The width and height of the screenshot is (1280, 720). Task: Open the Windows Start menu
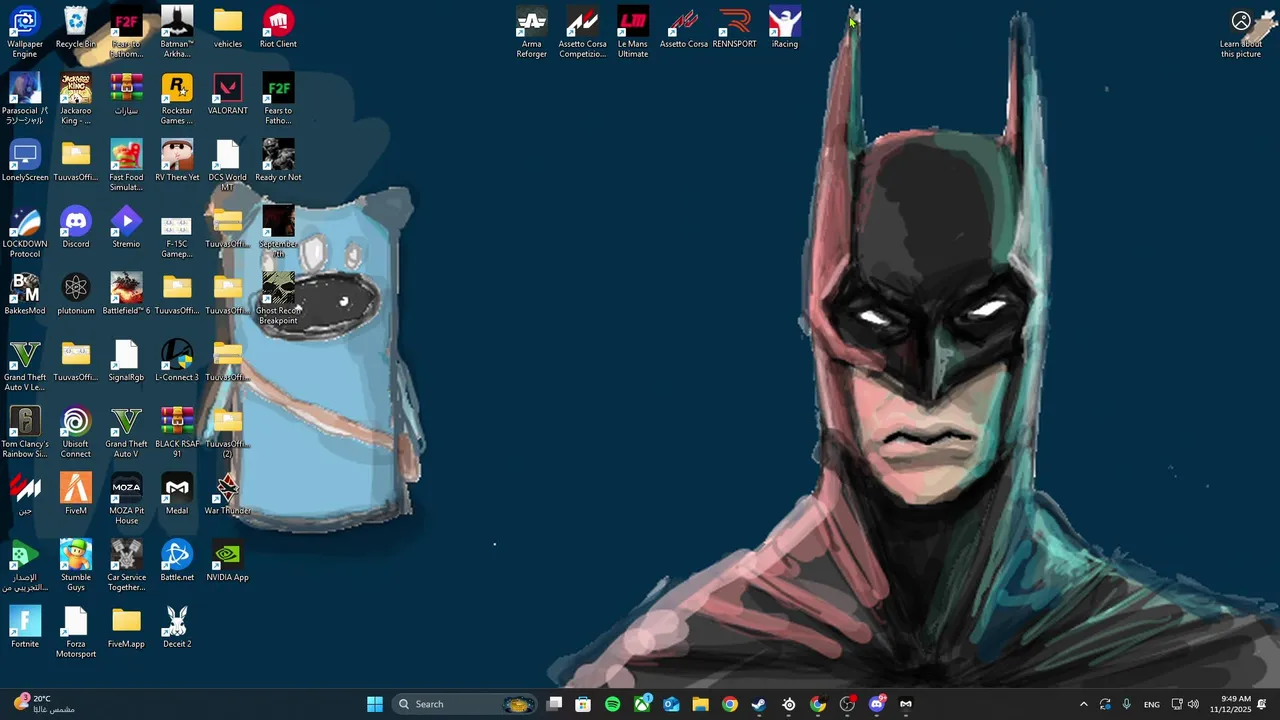pos(375,704)
